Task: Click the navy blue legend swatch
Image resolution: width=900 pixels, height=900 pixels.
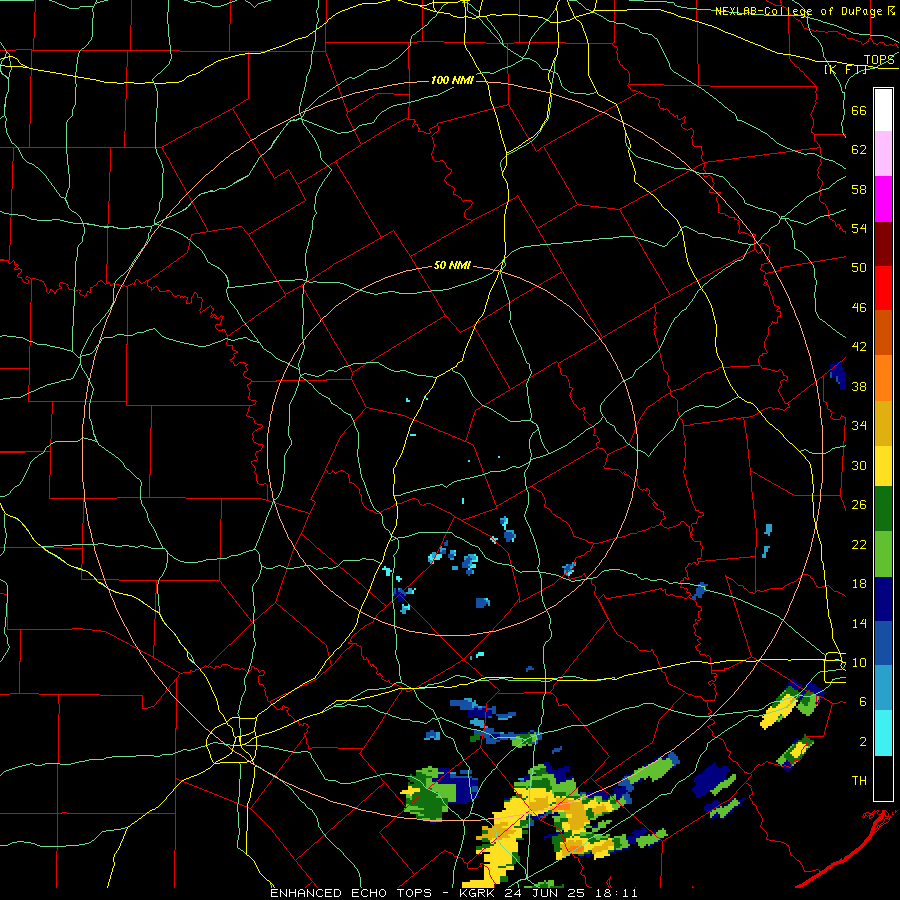Action: pyautogui.click(x=883, y=599)
